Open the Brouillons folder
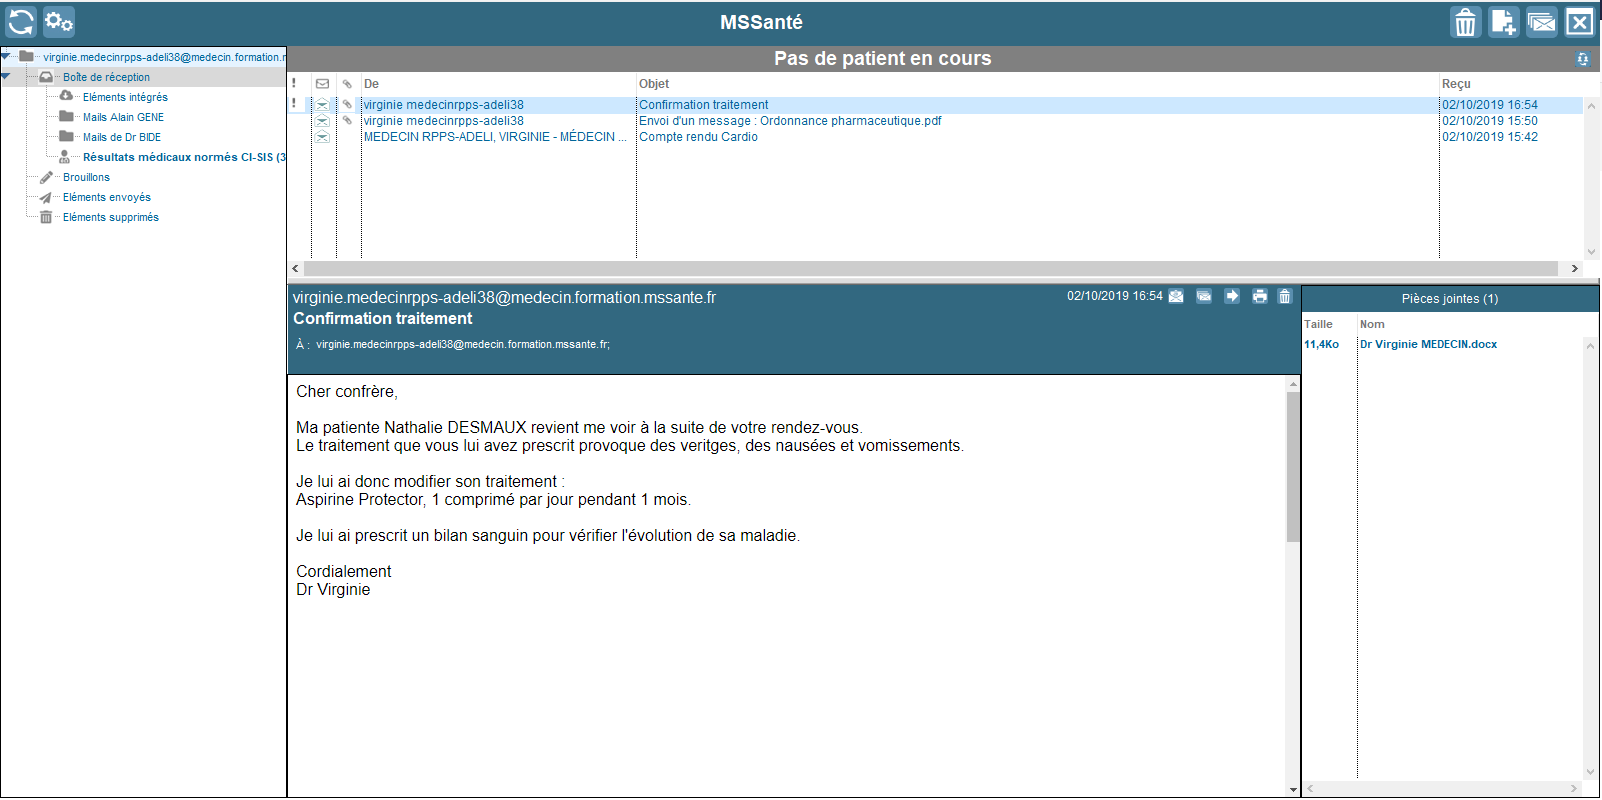Screen dimensions: 1602x800 click(86, 177)
